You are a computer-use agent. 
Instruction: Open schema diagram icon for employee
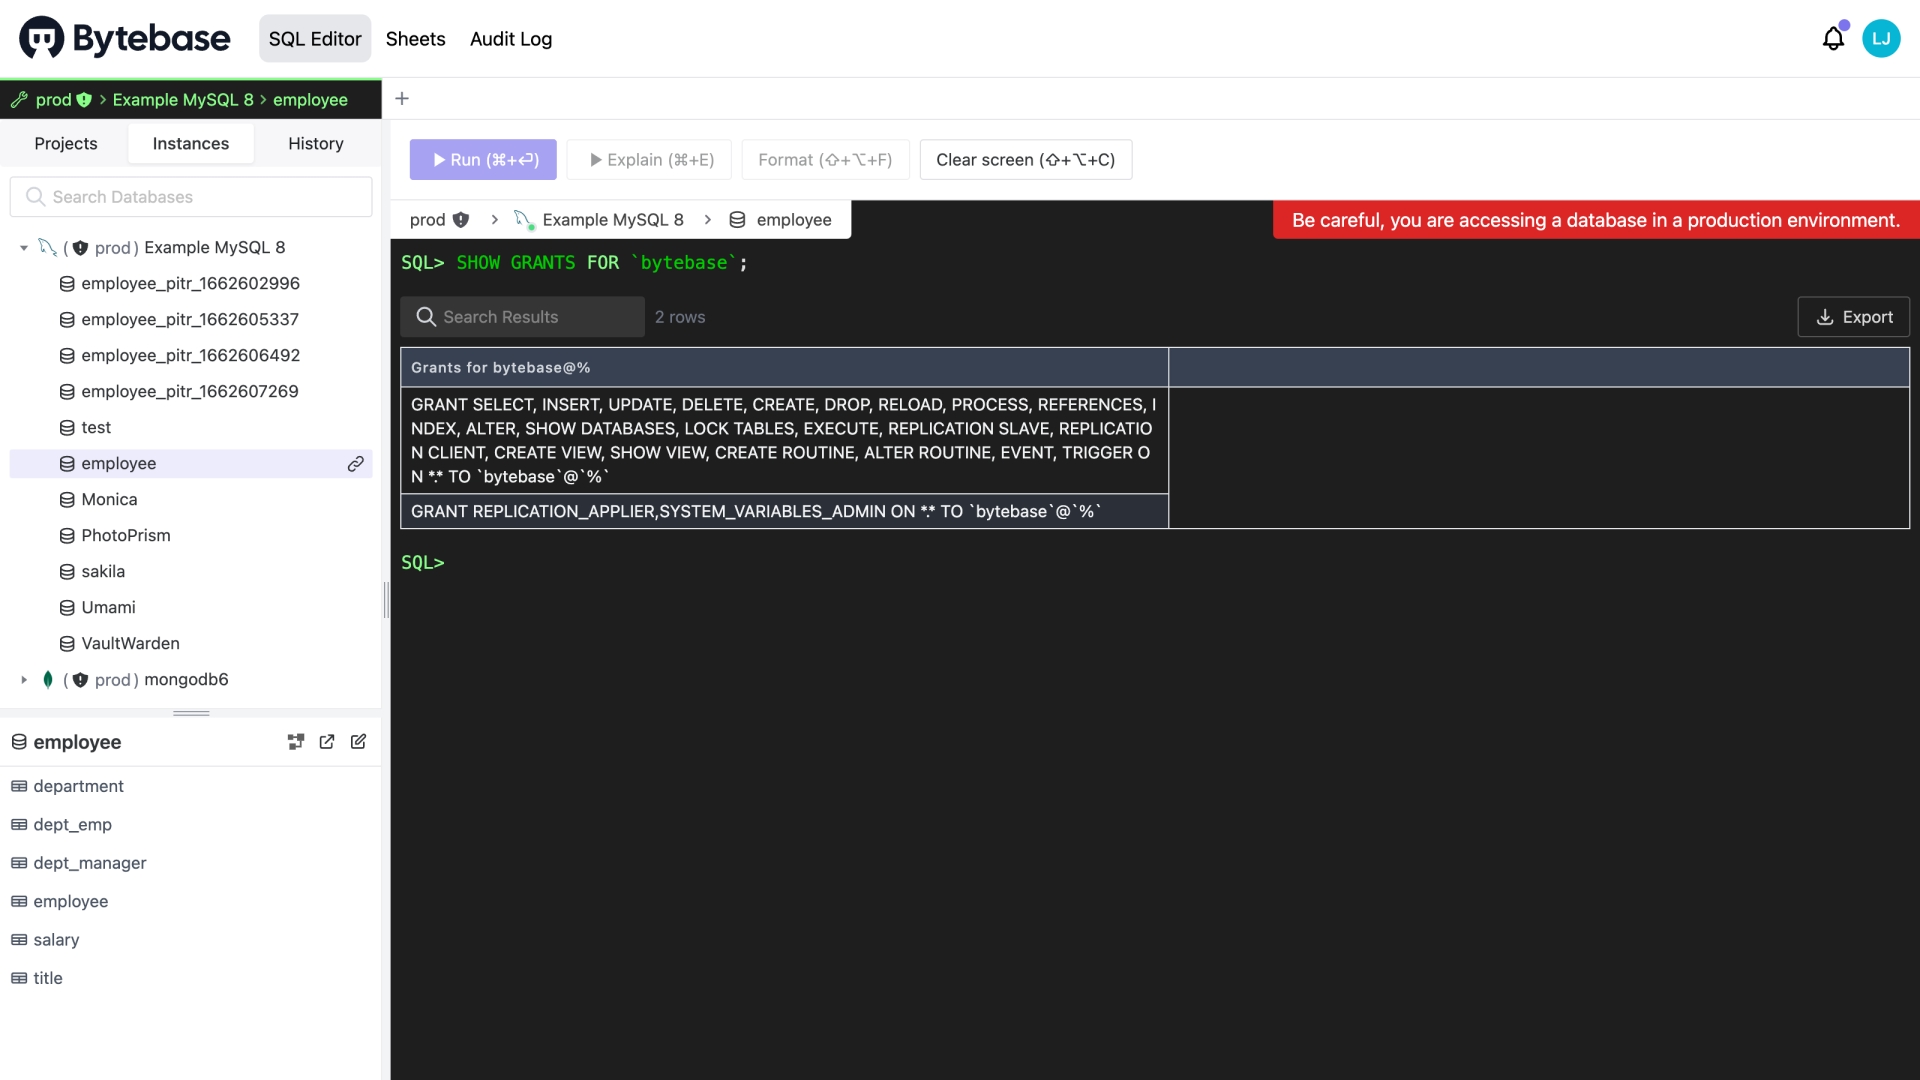(296, 742)
